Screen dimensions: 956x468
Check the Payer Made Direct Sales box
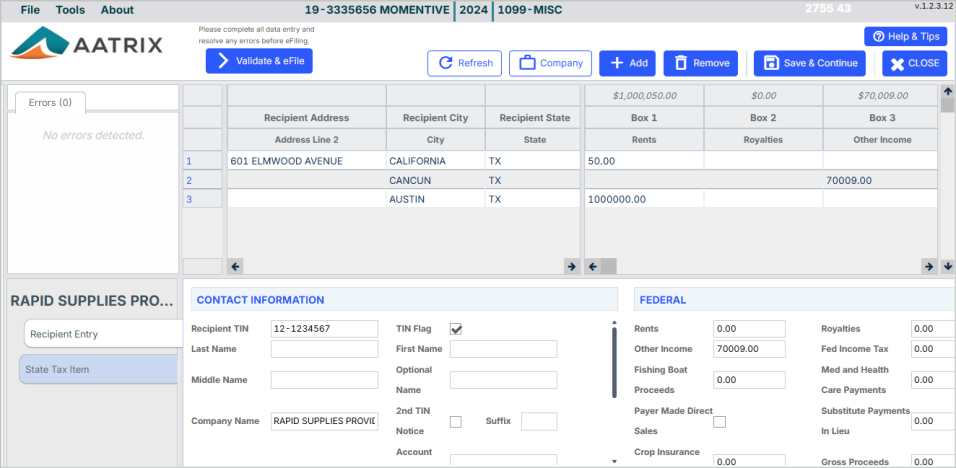point(719,422)
